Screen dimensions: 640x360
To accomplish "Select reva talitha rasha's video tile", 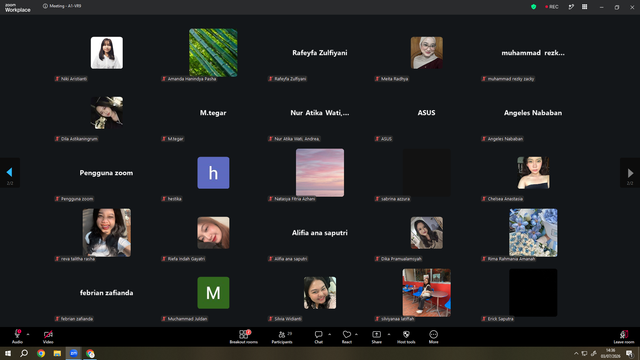I will [107, 233].
